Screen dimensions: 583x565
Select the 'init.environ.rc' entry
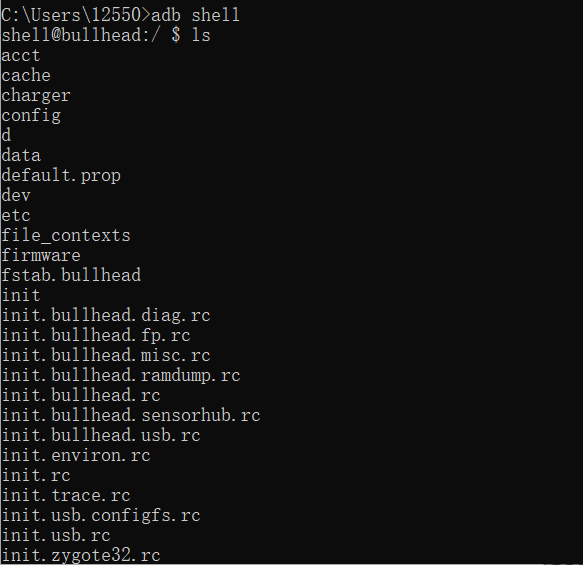coord(76,455)
